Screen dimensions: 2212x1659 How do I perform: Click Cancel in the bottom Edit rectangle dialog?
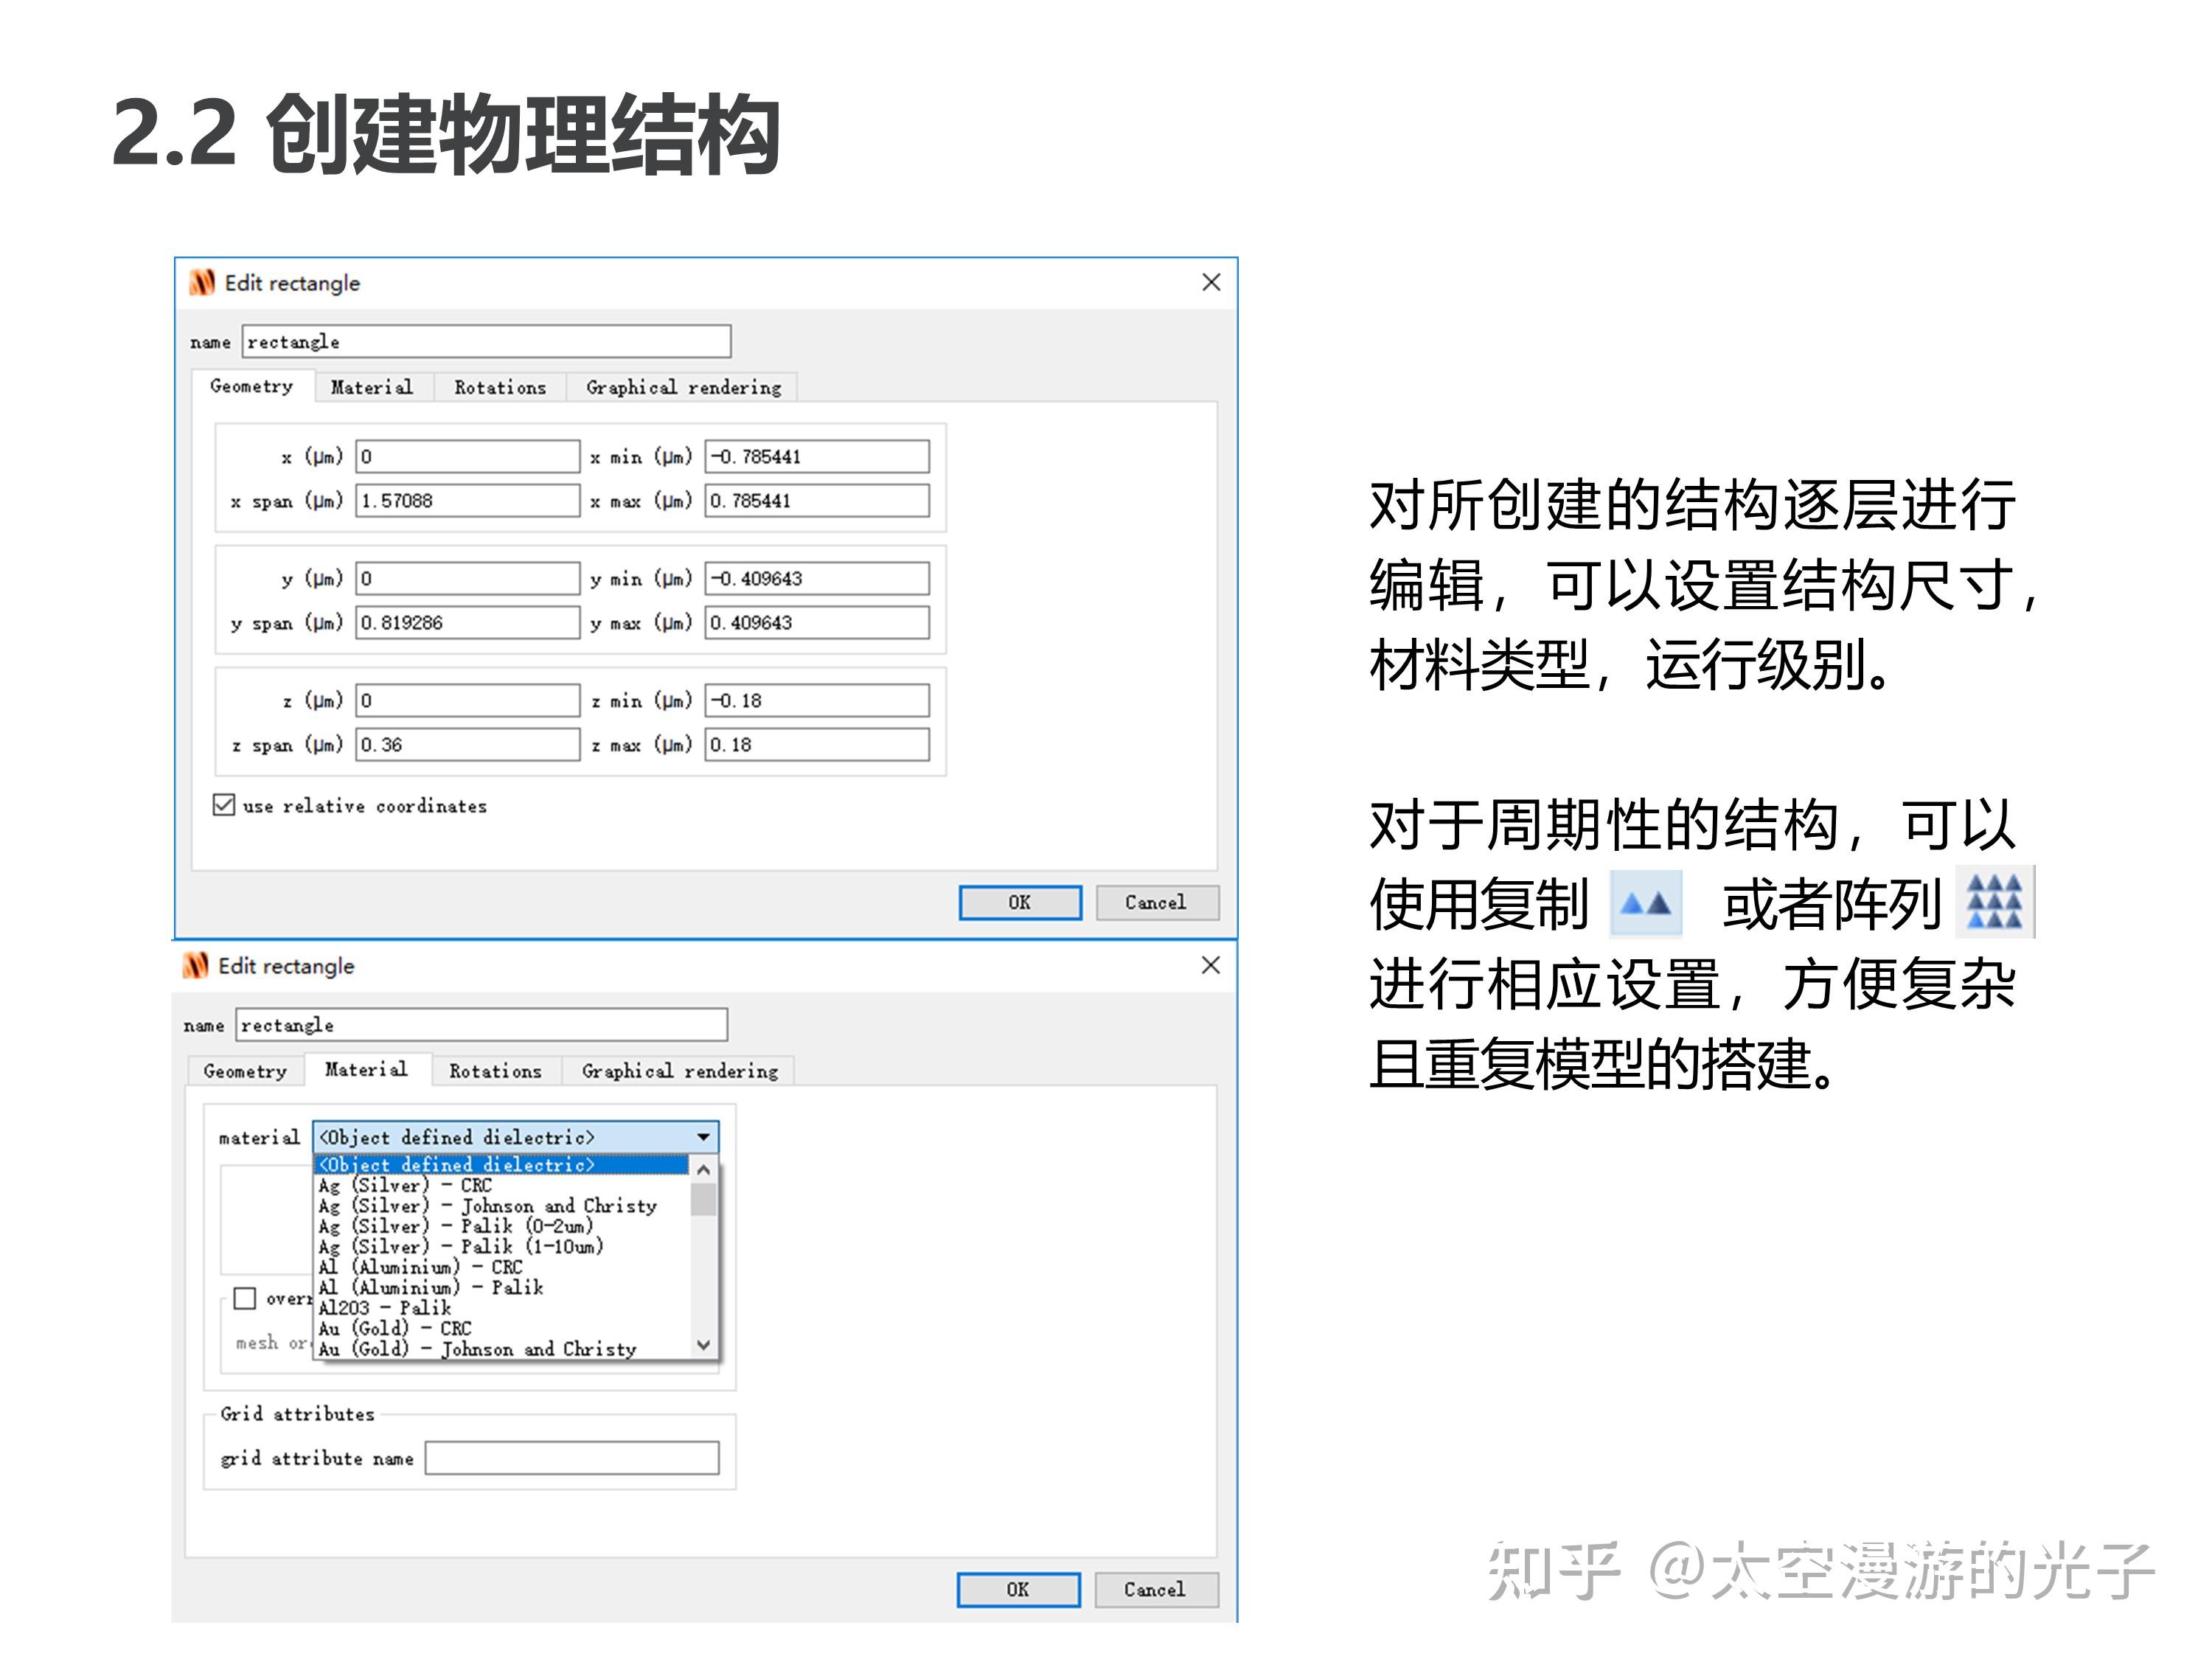(x=1156, y=1590)
